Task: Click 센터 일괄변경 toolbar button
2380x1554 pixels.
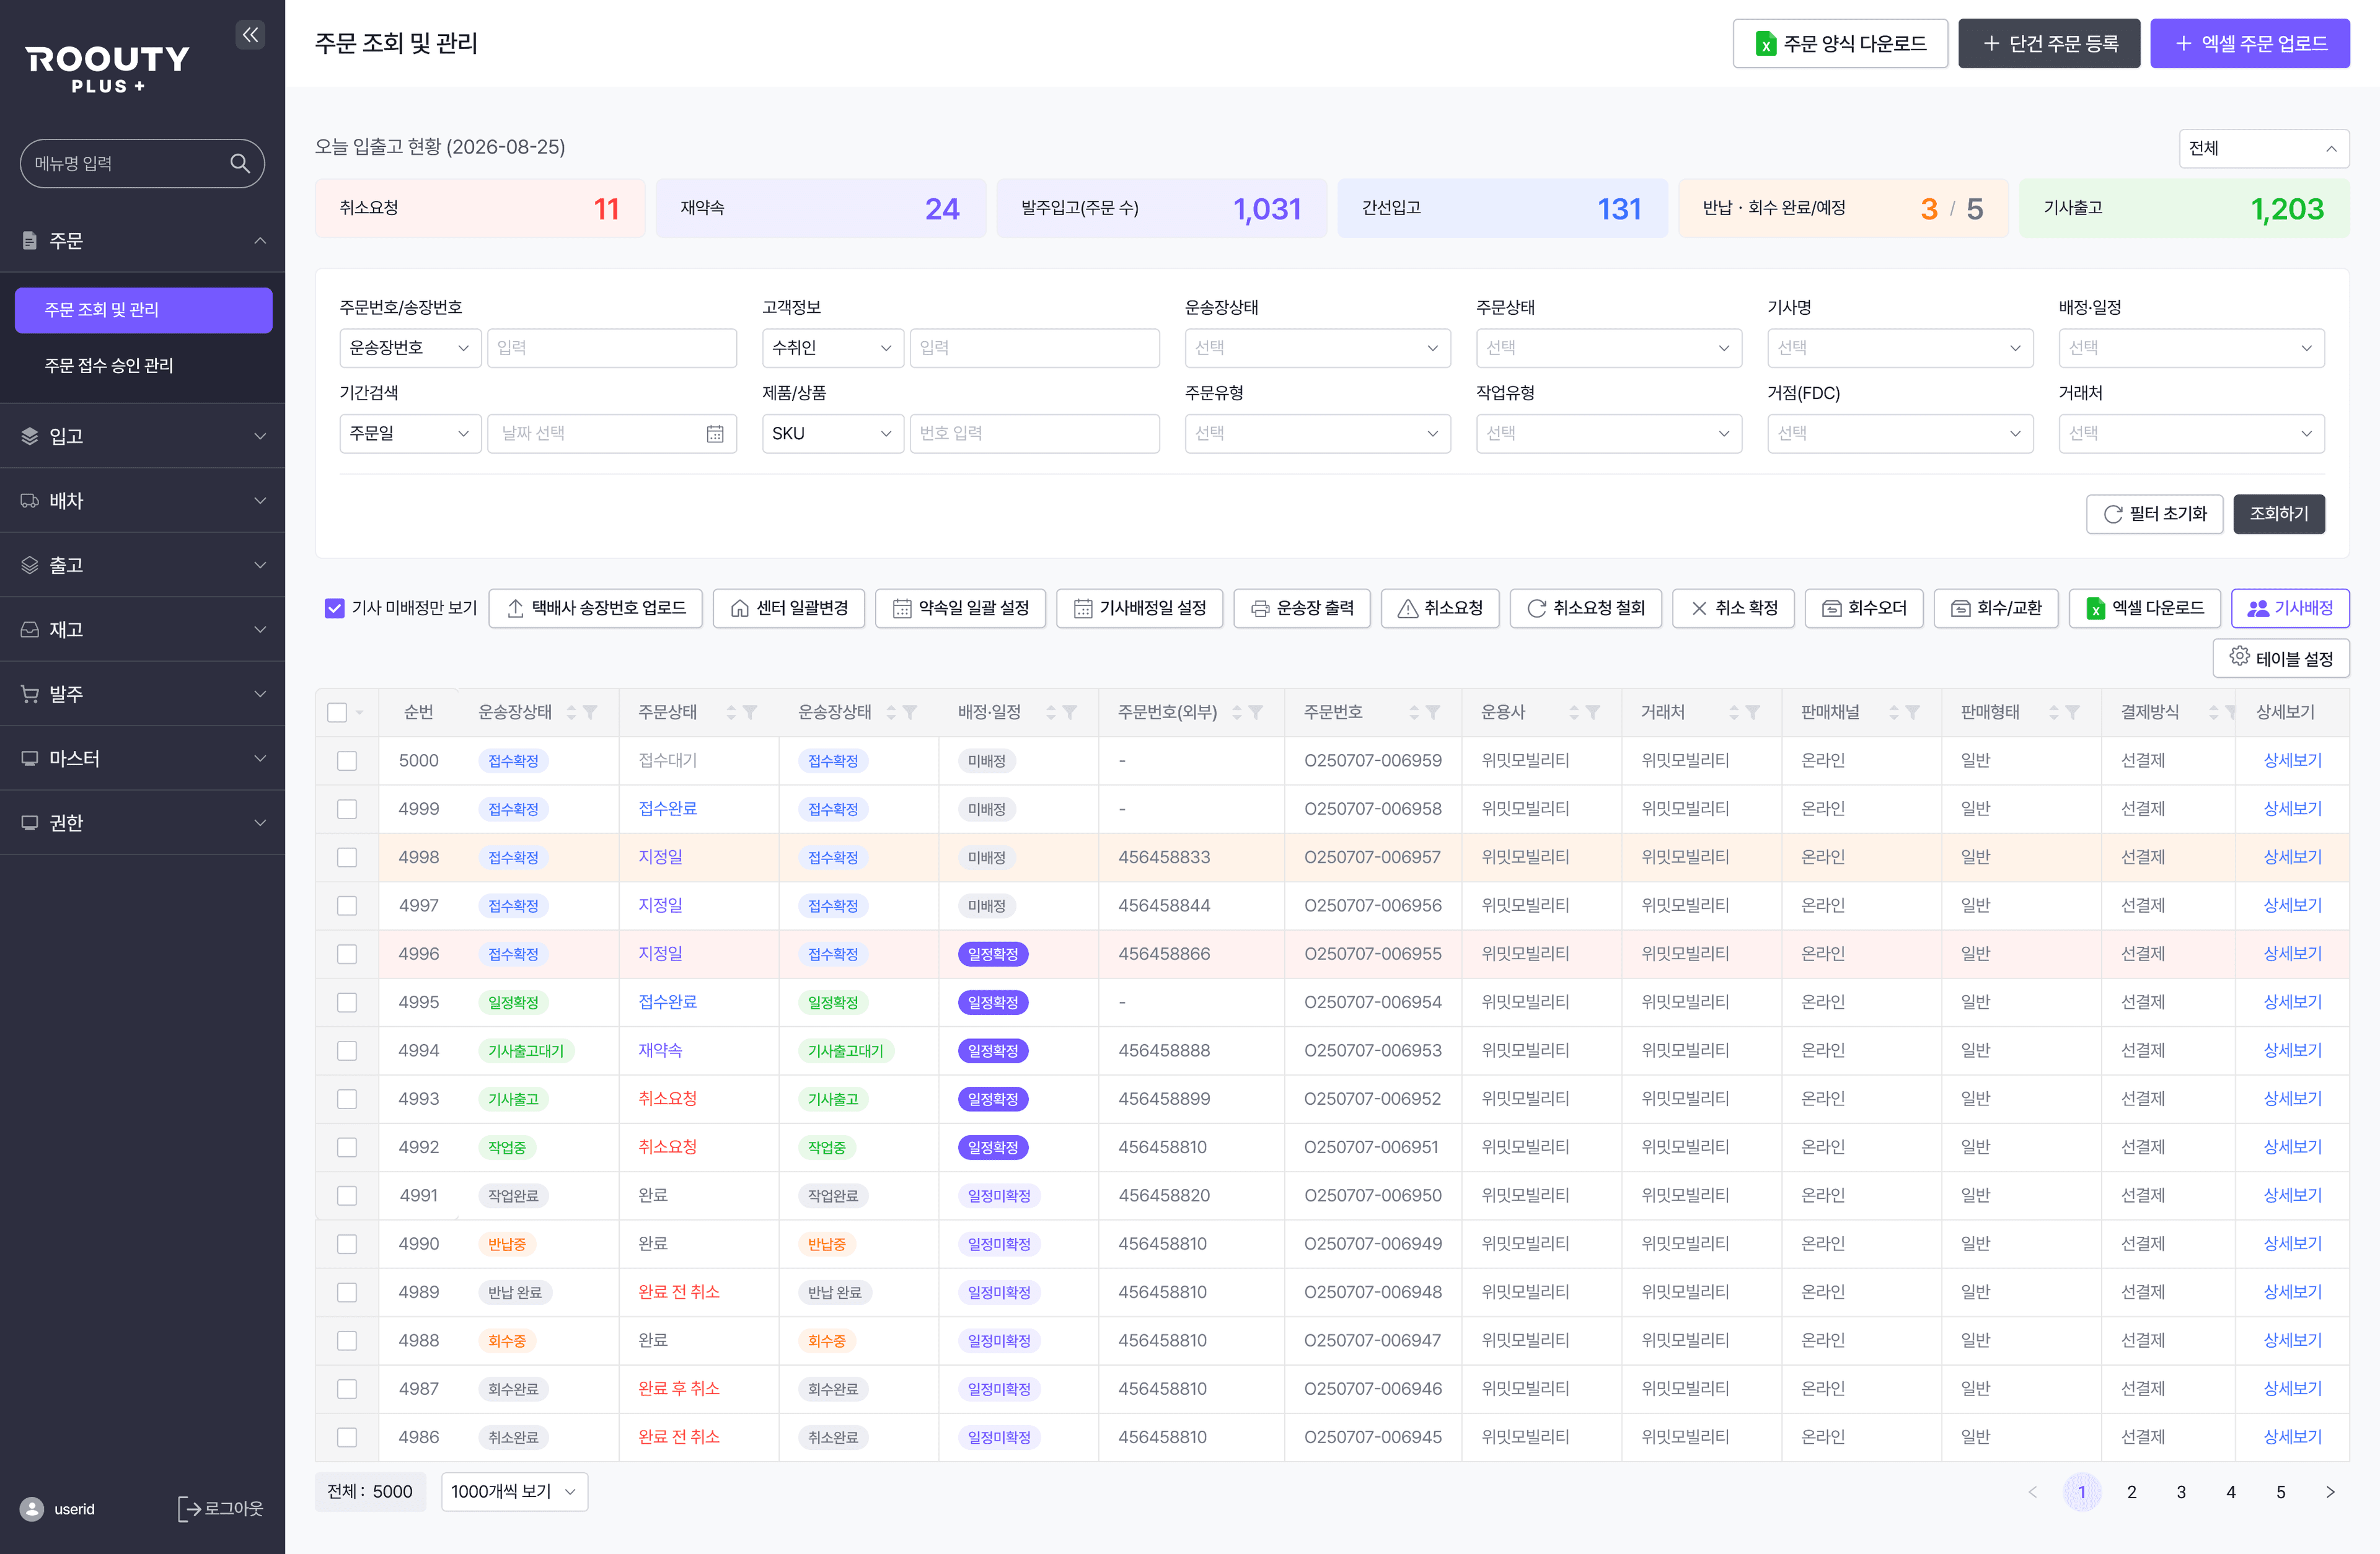Action: [789, 608]
